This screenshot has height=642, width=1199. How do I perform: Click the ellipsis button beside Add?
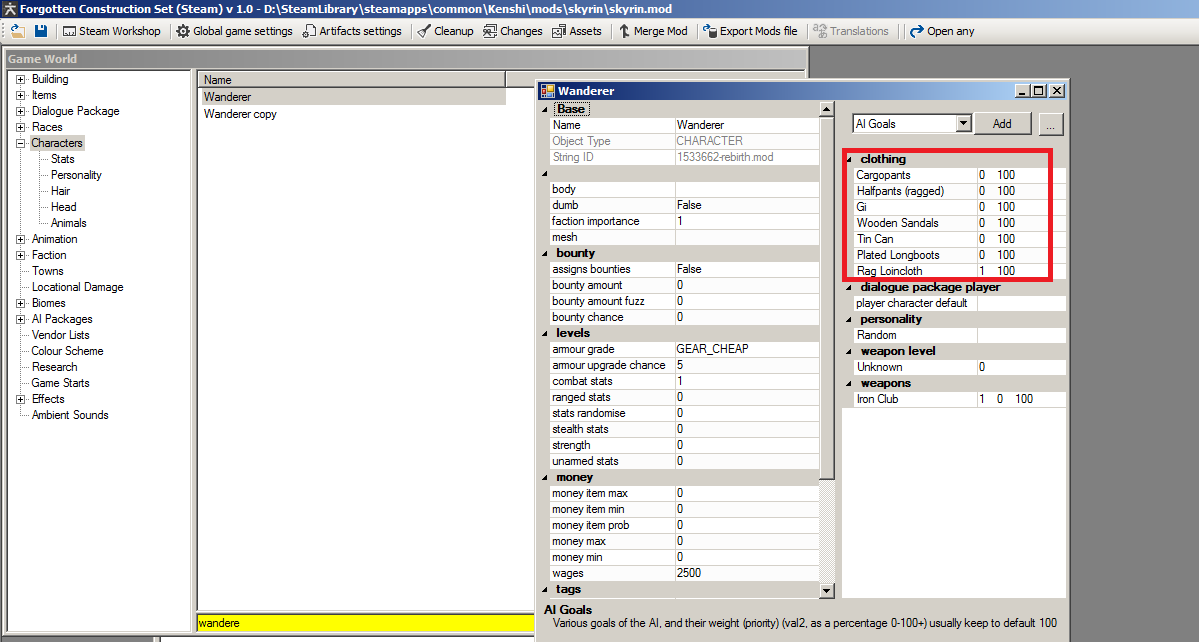click(1051, 124)
